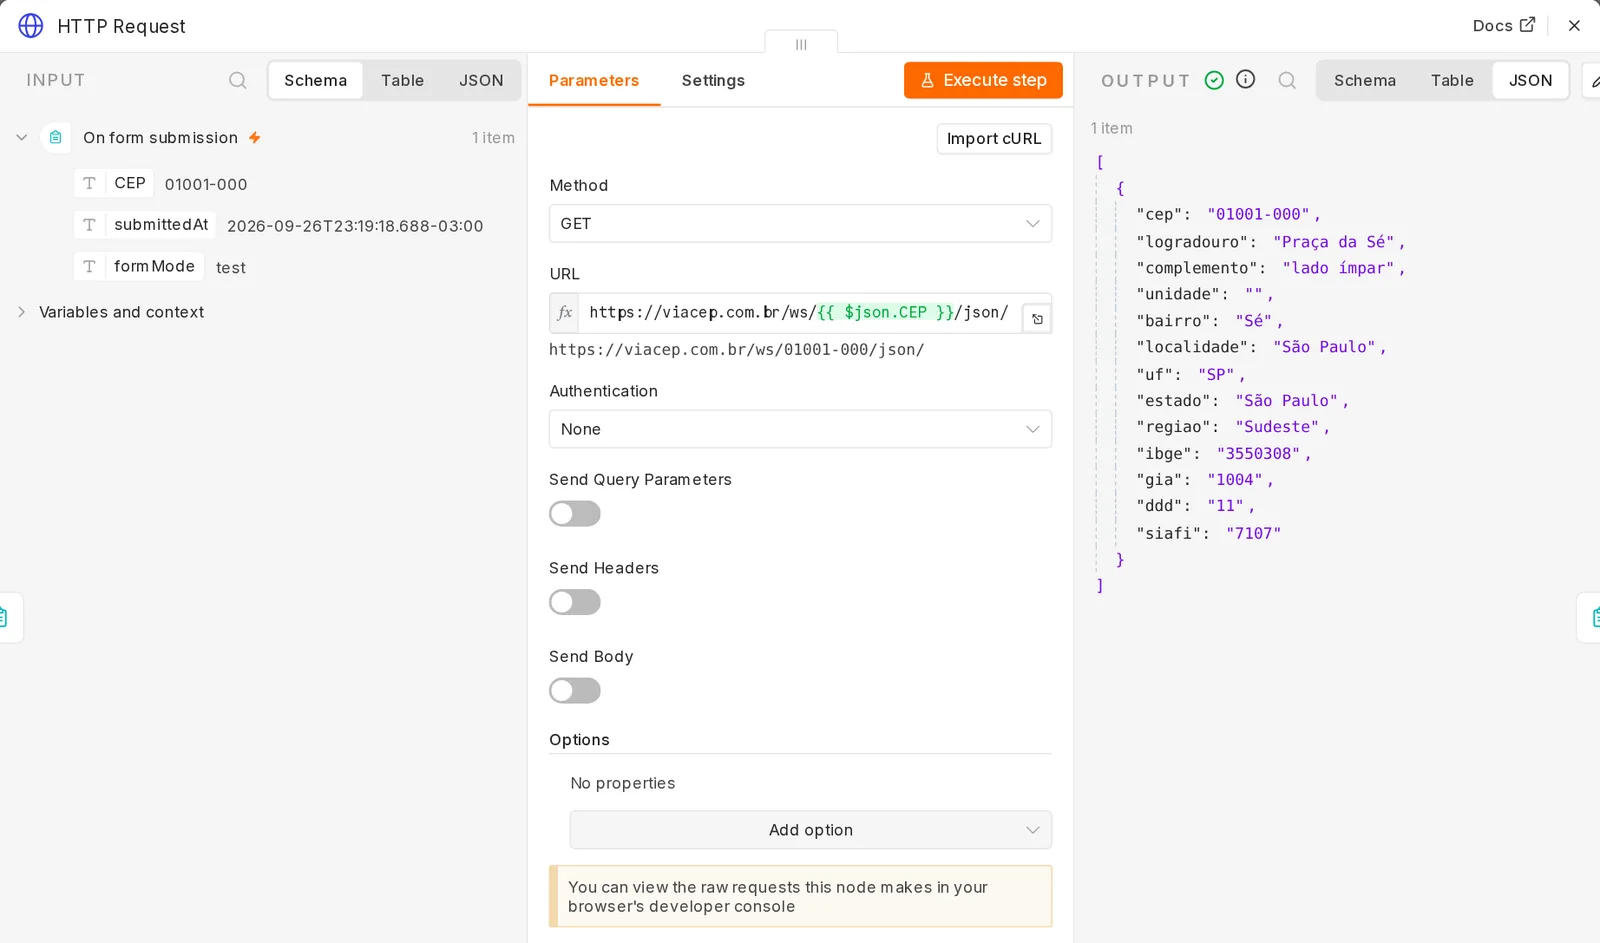This screenshot has height=943, width=1600.
Task: Click the HTTP Request globe icon
Action: coord(31,26)
